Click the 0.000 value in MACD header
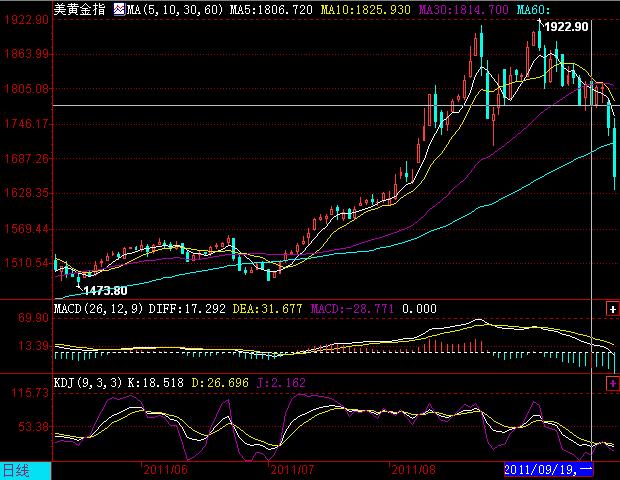 [x=419, y=308]
